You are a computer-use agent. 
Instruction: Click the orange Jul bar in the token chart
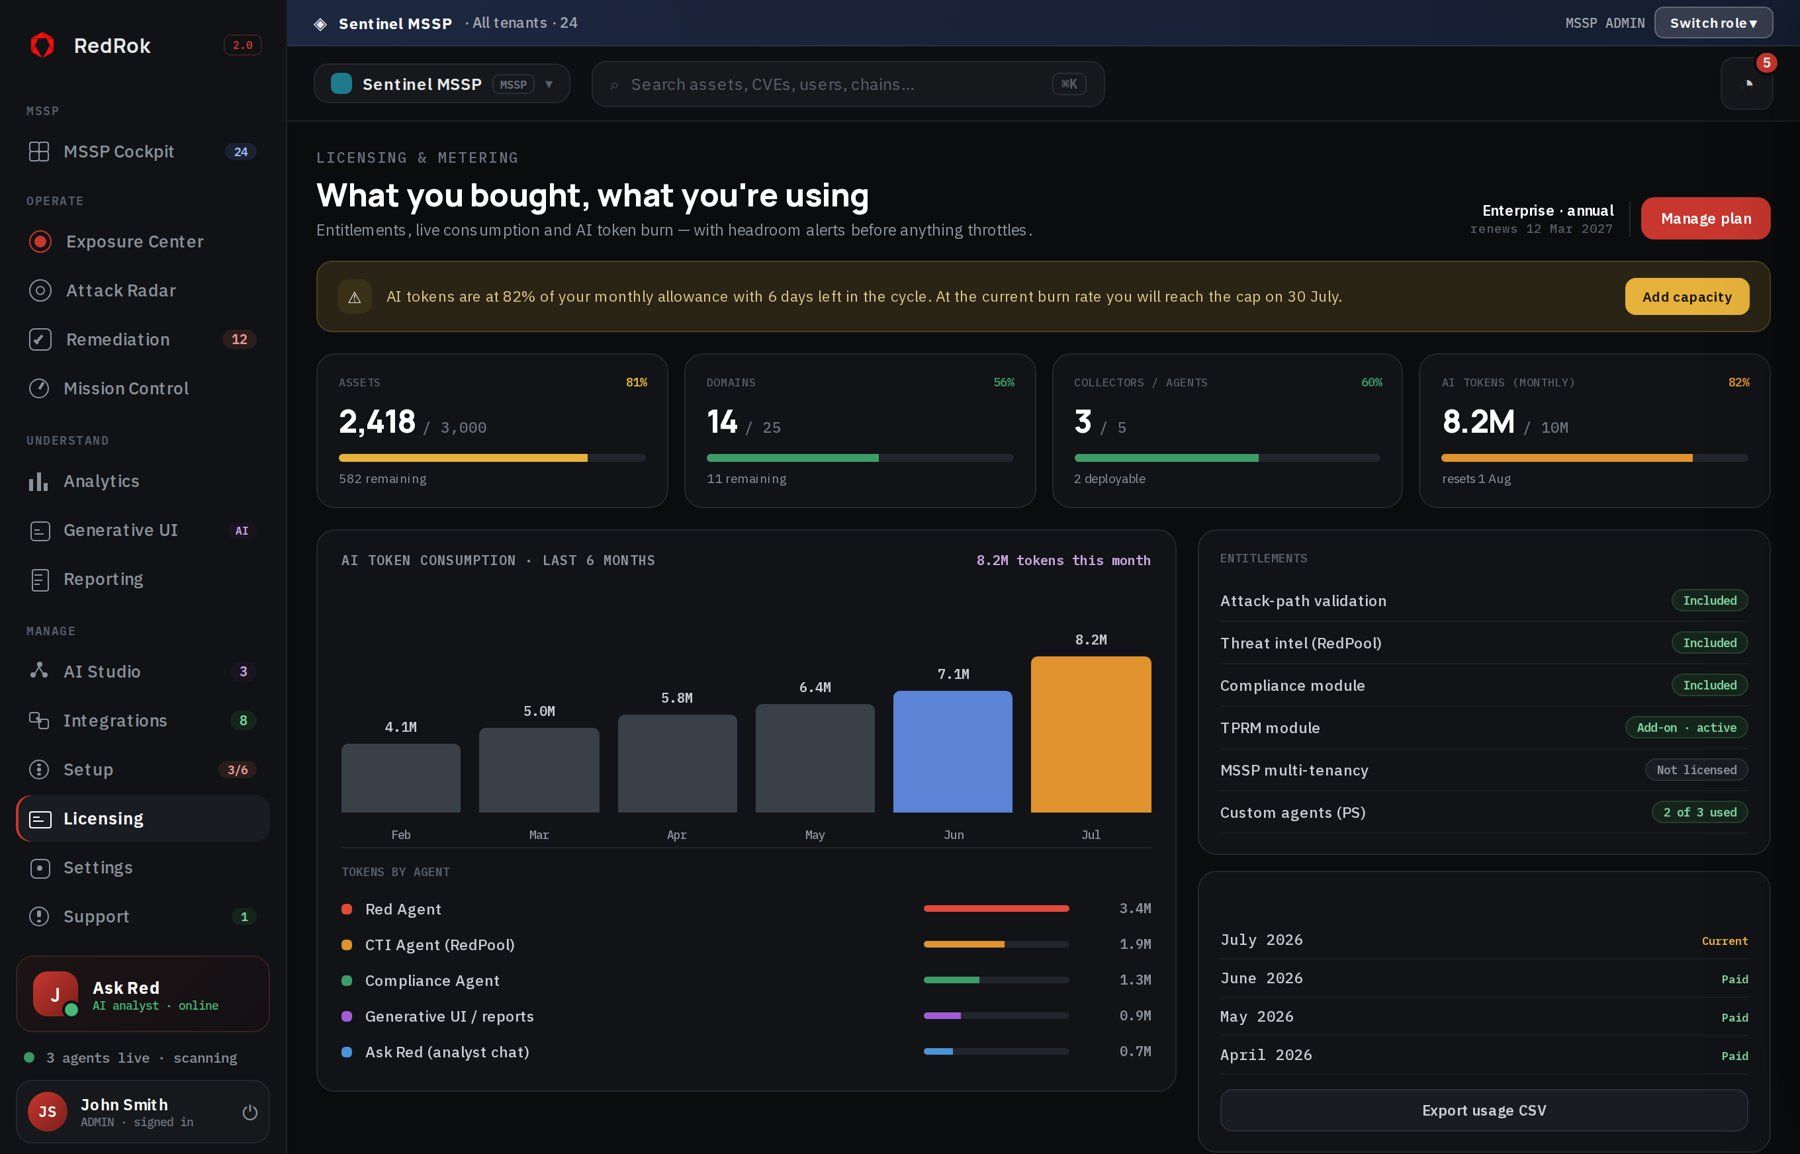tap(1090, 734)
